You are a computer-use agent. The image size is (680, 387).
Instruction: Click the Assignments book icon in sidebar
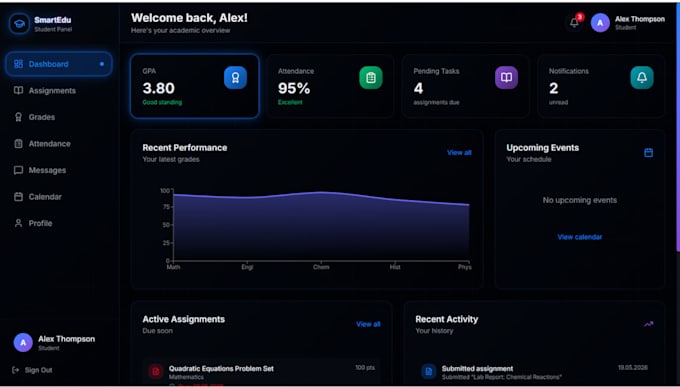pos(18,91)
